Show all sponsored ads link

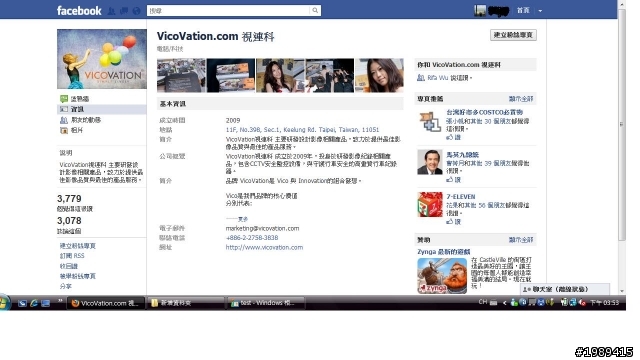pyautogui.click(x=521, y=240)
